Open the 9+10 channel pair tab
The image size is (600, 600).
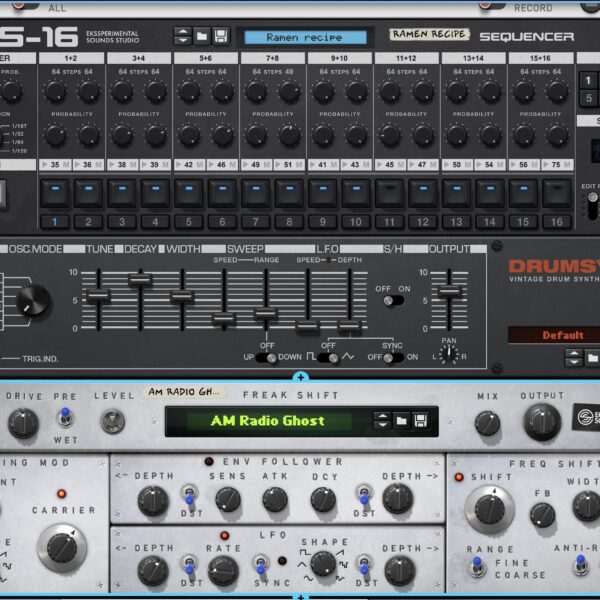point(339,58)
